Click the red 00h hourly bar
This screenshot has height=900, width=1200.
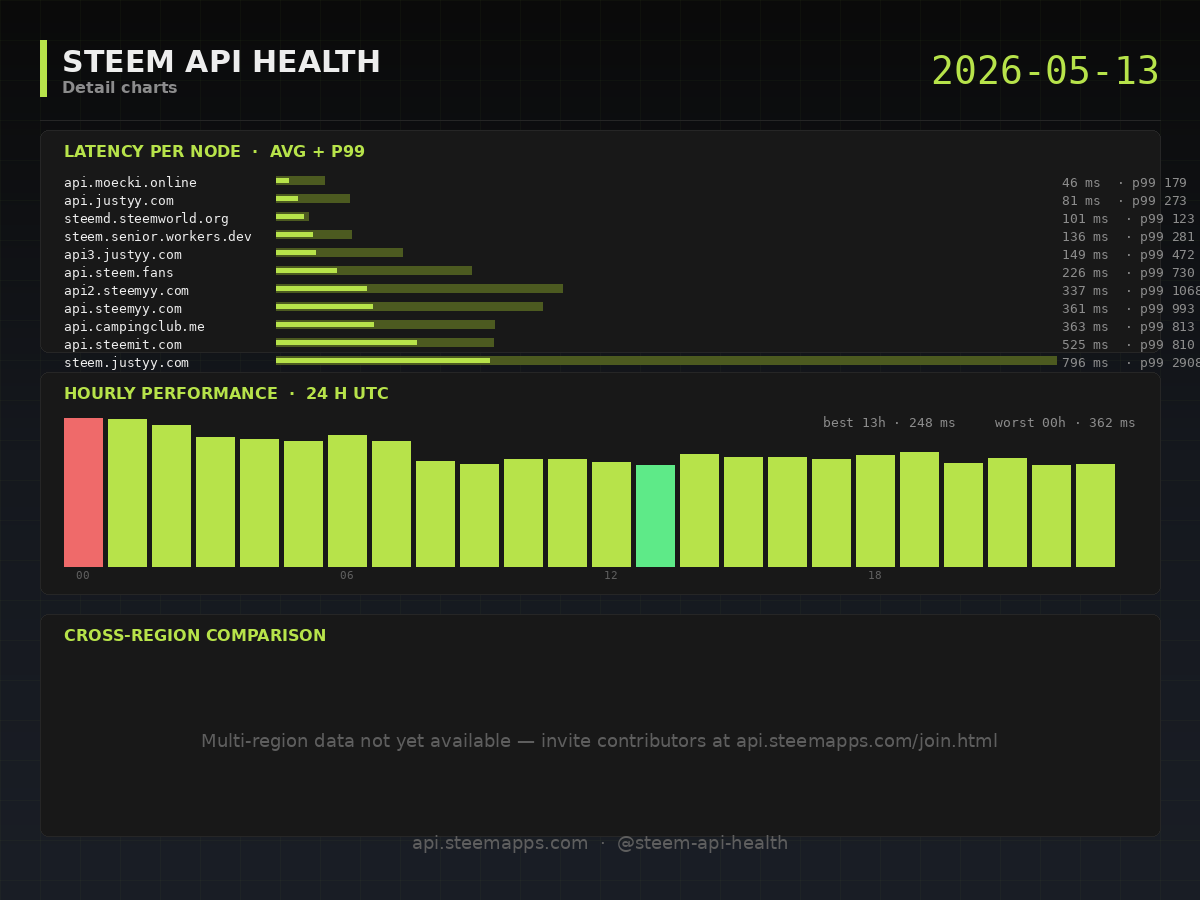coord(83,492)
